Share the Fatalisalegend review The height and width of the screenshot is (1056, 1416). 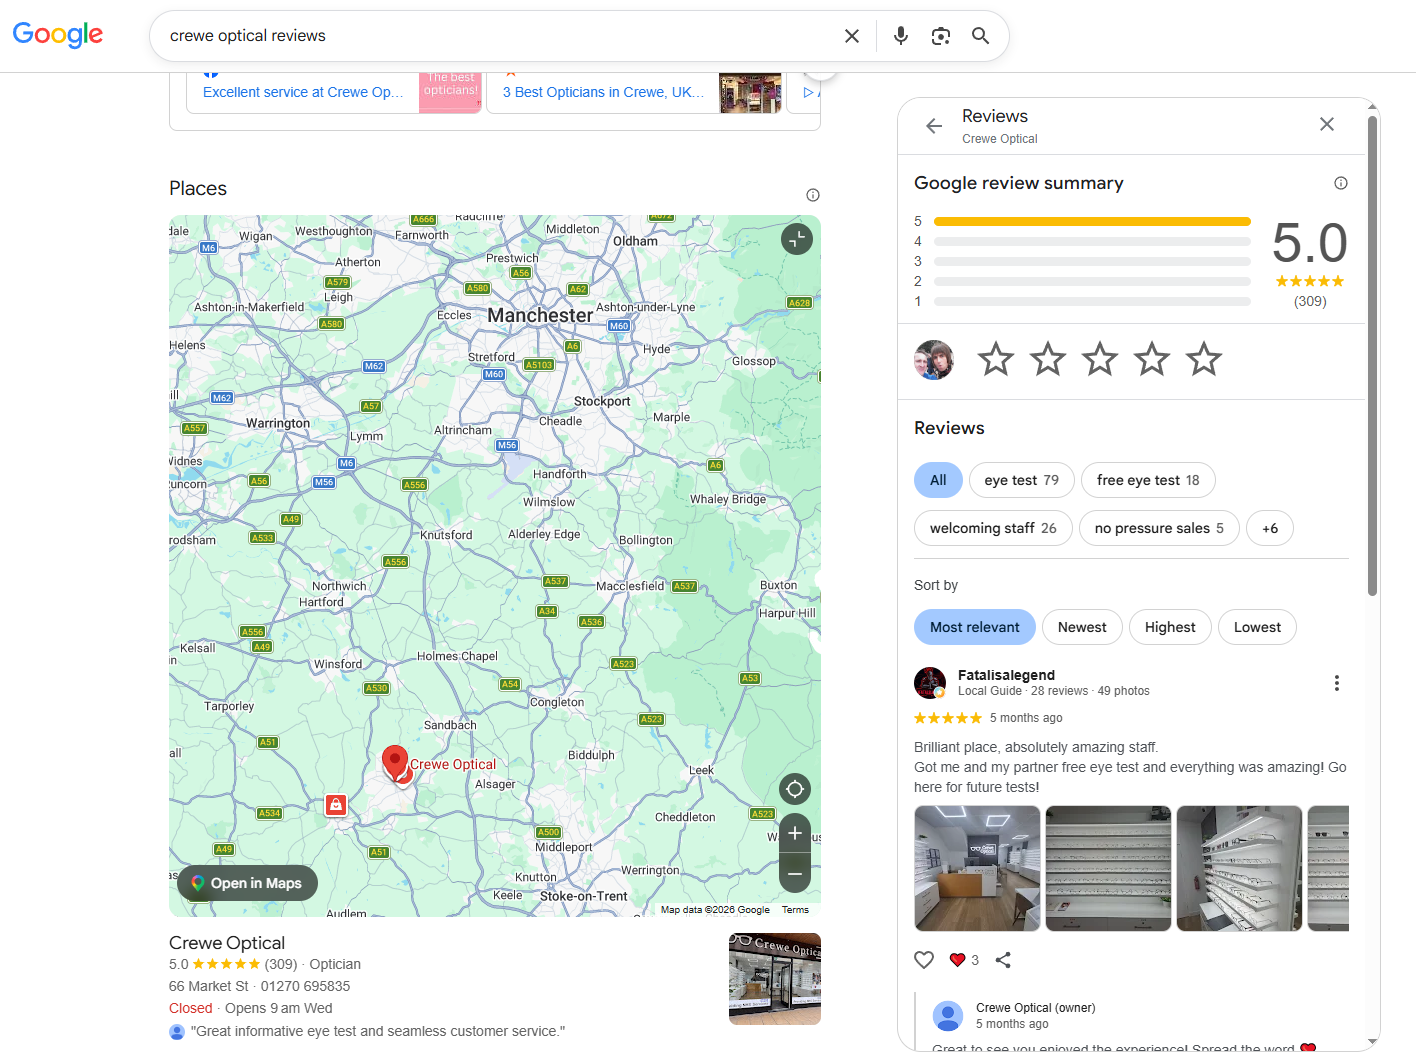[x=1003, y=960]
